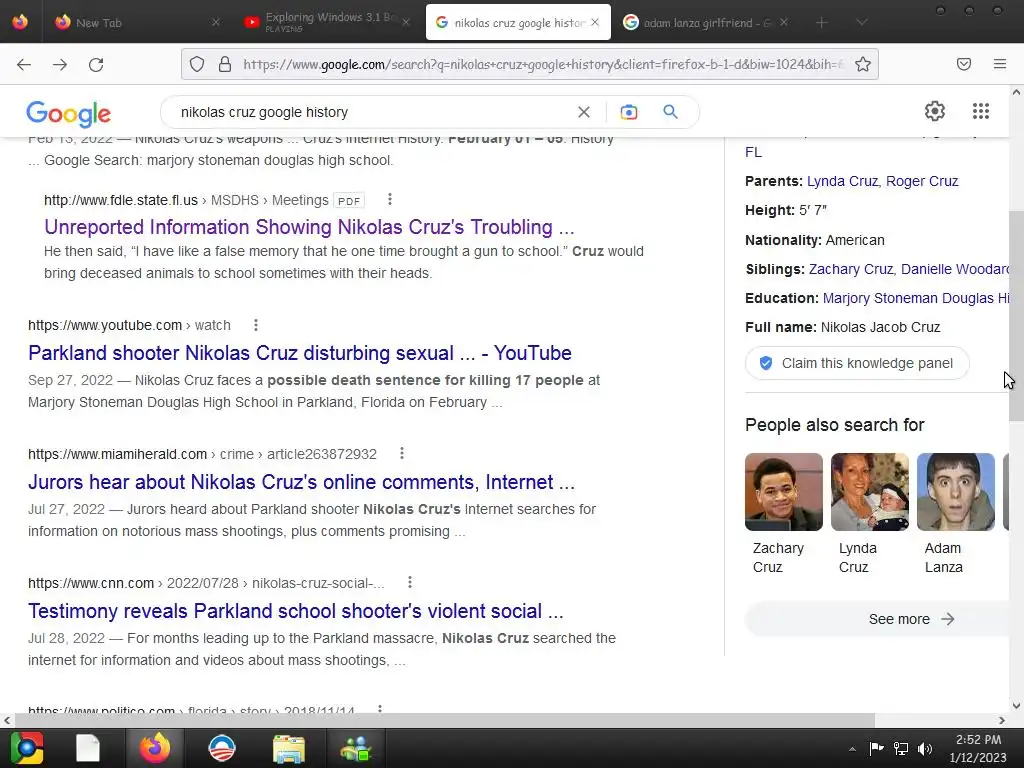Open Lynda Cruz photo thumbnail
Screen dimensions: 1024x768
tap(869, 492)
